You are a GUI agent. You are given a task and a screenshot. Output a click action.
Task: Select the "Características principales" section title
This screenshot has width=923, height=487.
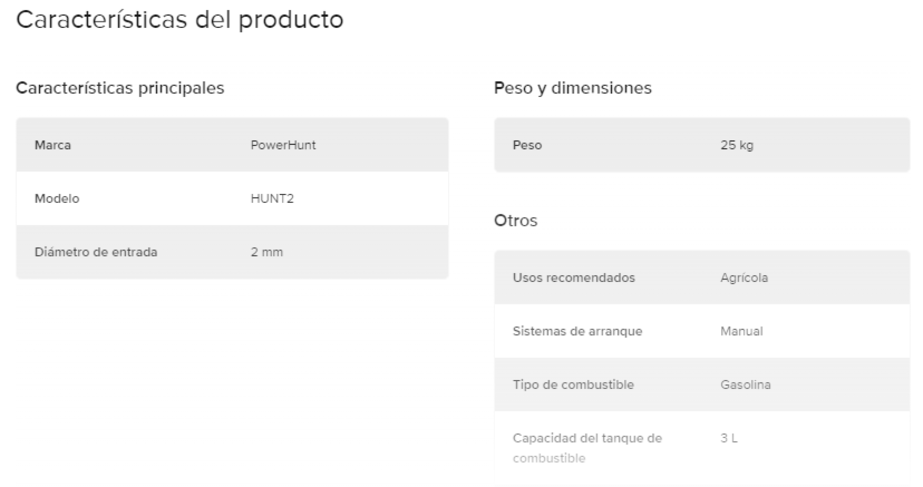click(121, 88)
